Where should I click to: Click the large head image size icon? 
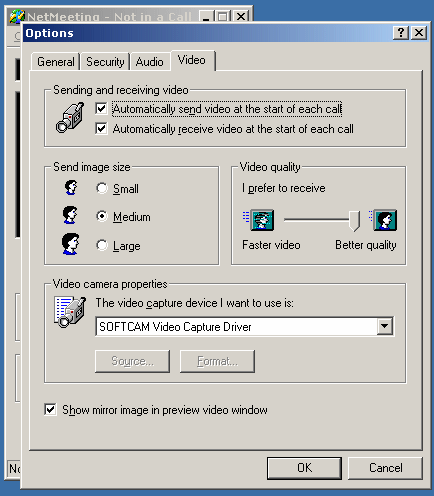(x=71, y=244)
